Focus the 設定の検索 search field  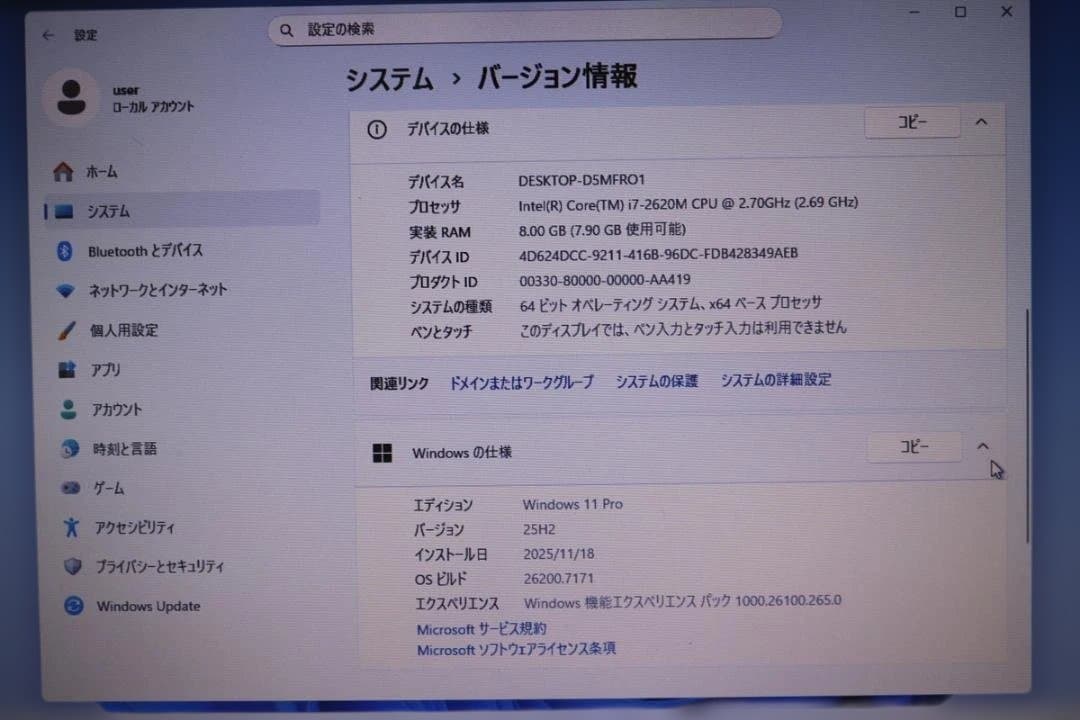click(525, 29)
